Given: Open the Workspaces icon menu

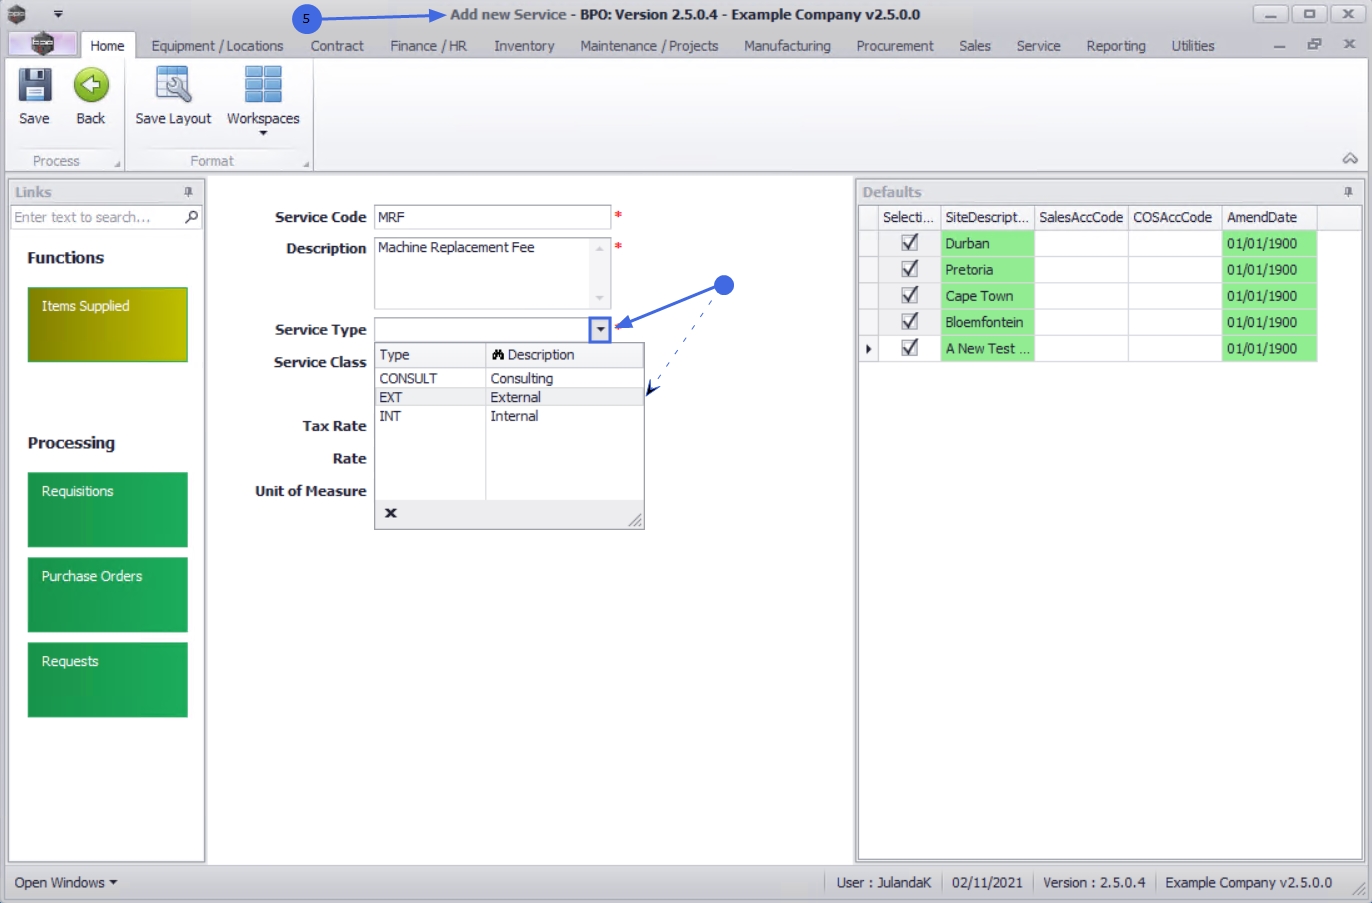Looking at the screenshot, I should click(263, 86).
